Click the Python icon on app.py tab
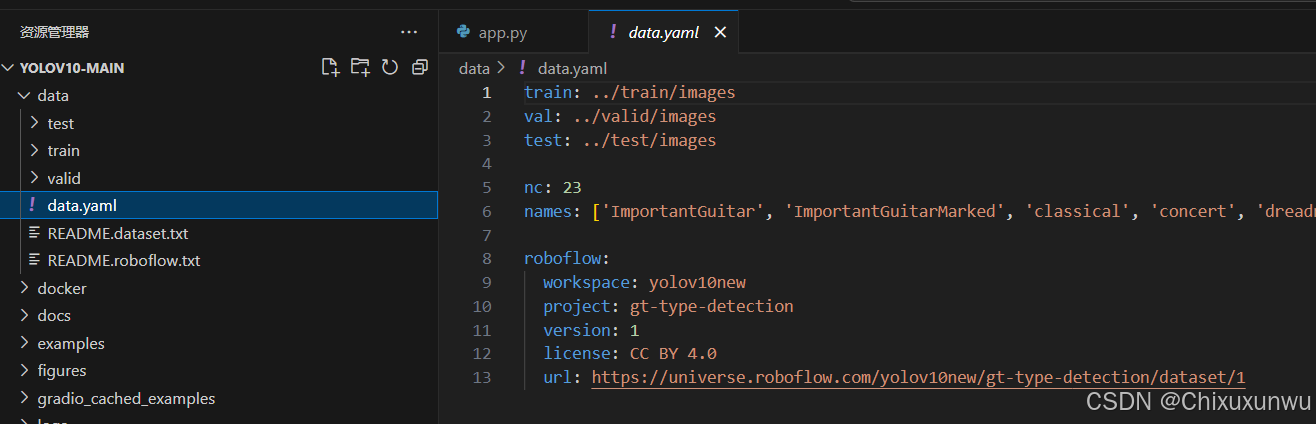The width and height of the screenshot is (1316, 424). coord(463,32)
